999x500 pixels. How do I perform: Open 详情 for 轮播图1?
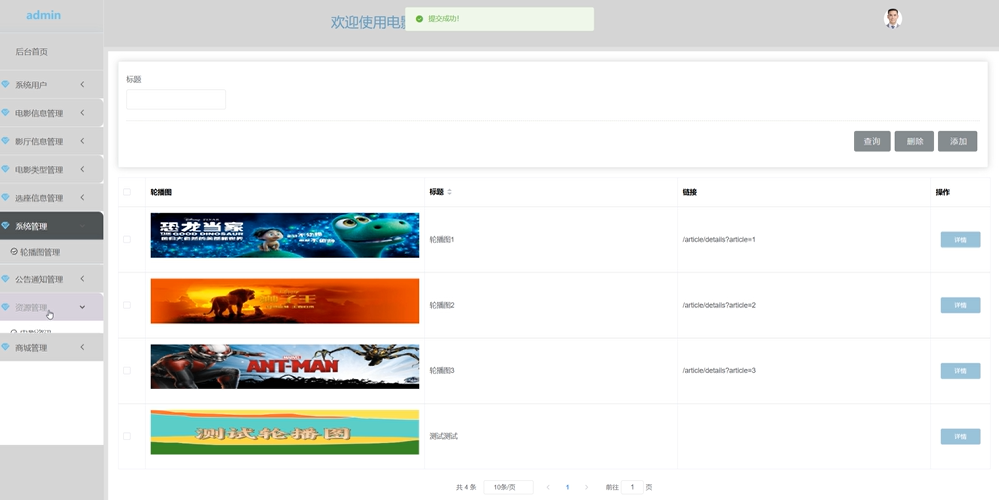[x=960, y=239]
